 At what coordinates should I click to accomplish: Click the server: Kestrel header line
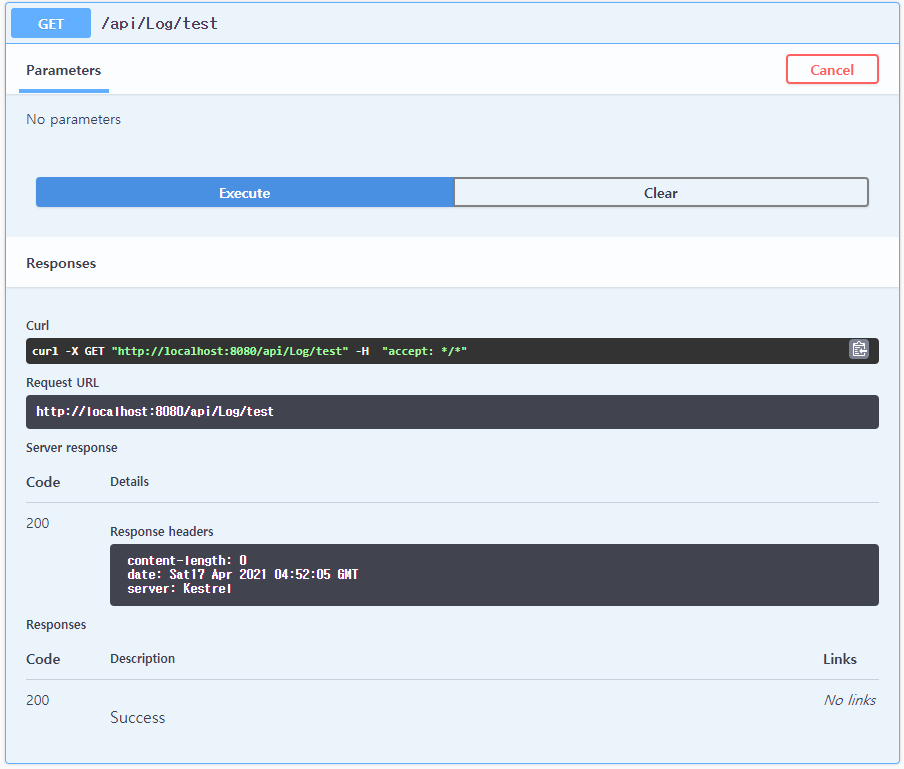coord(179,589)
